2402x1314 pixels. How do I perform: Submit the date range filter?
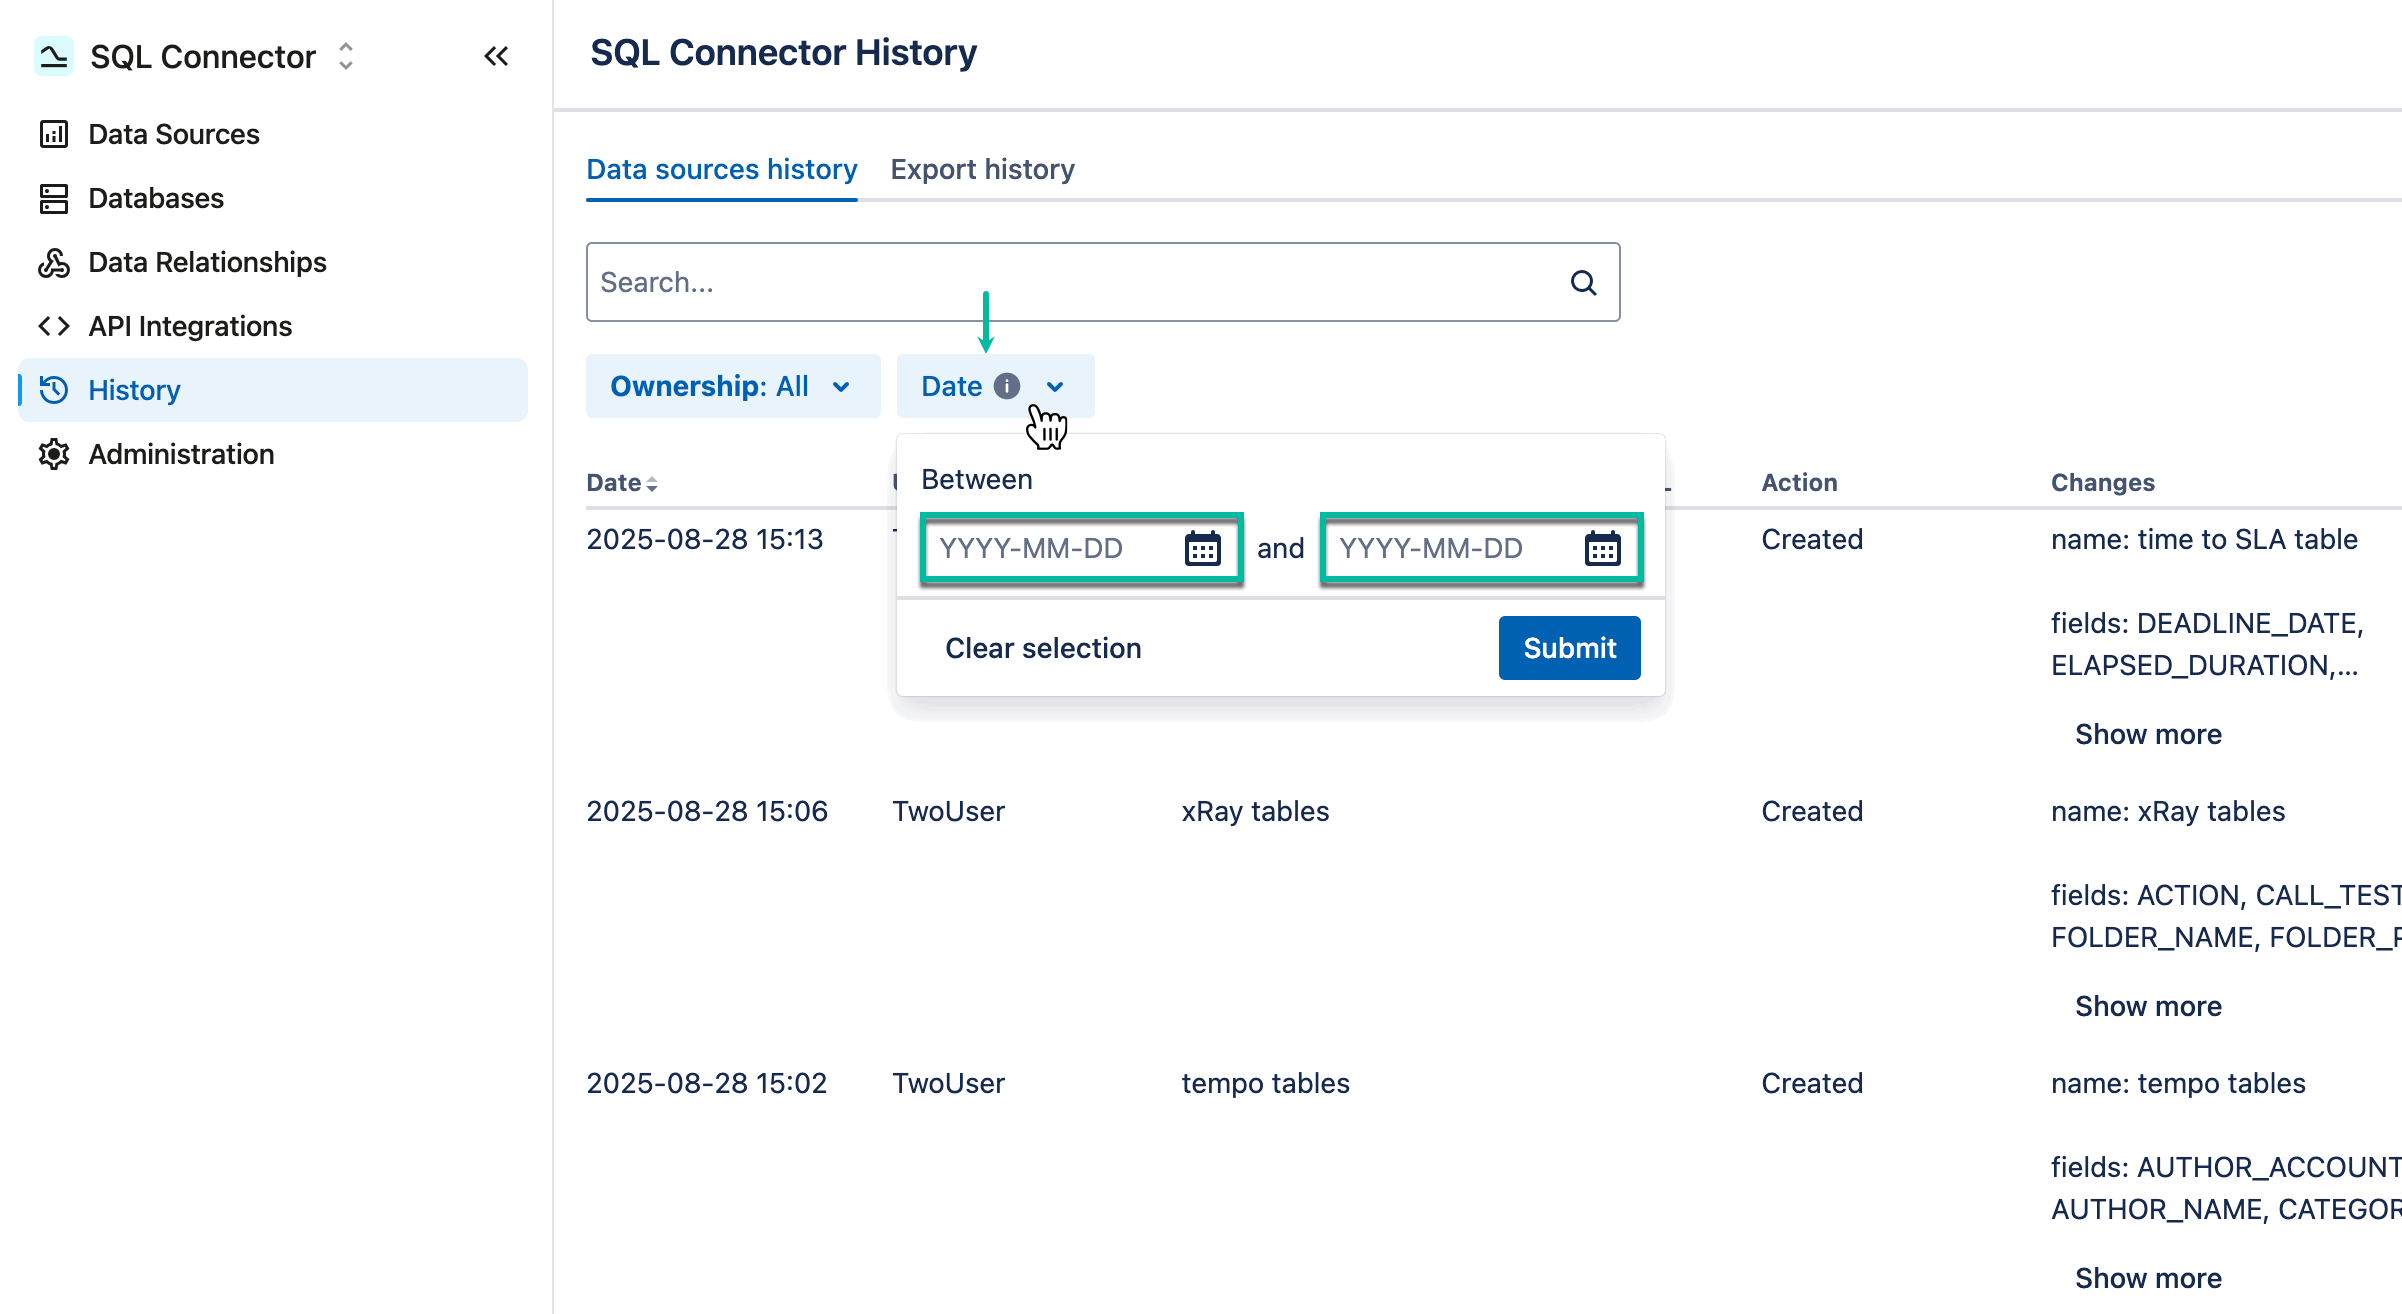click(x=1568, y=648)
